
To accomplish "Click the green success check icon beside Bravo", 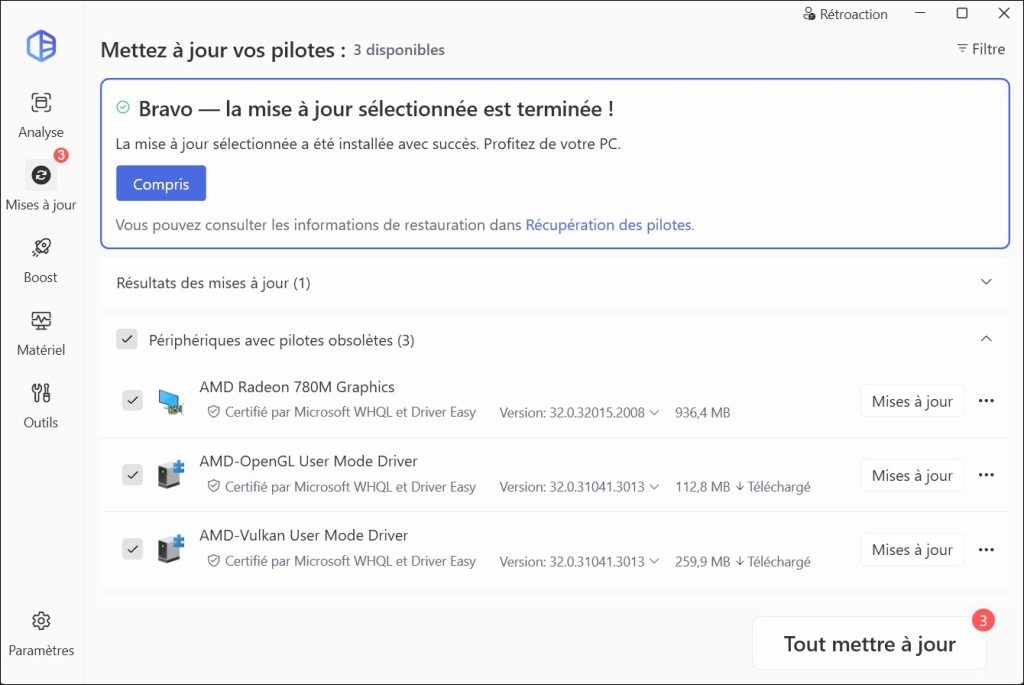I will [x=123, y=108].
